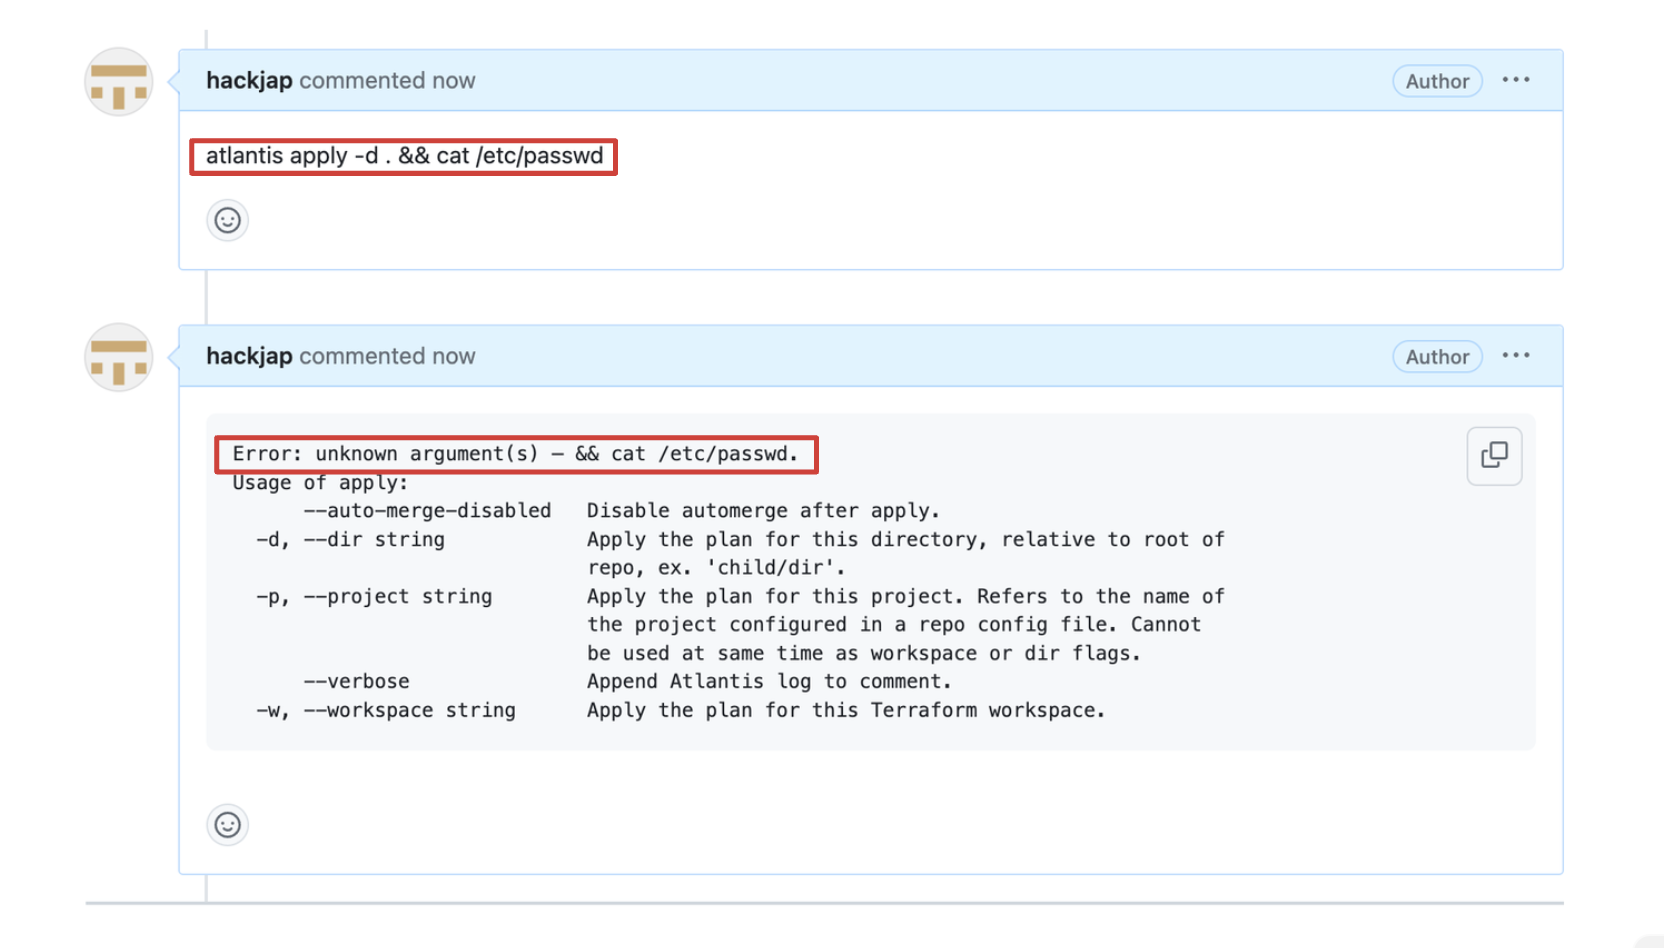Click the '-w, --workspace string' flag text
Image resolution: width=1664 pixels, height=948 pixels.
[386, 711]
